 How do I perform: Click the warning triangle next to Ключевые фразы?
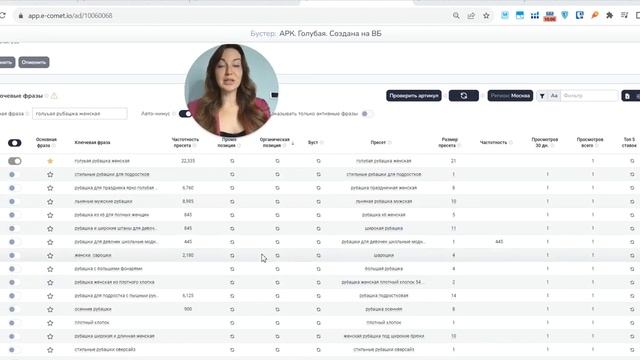click(x=54, y=96)
